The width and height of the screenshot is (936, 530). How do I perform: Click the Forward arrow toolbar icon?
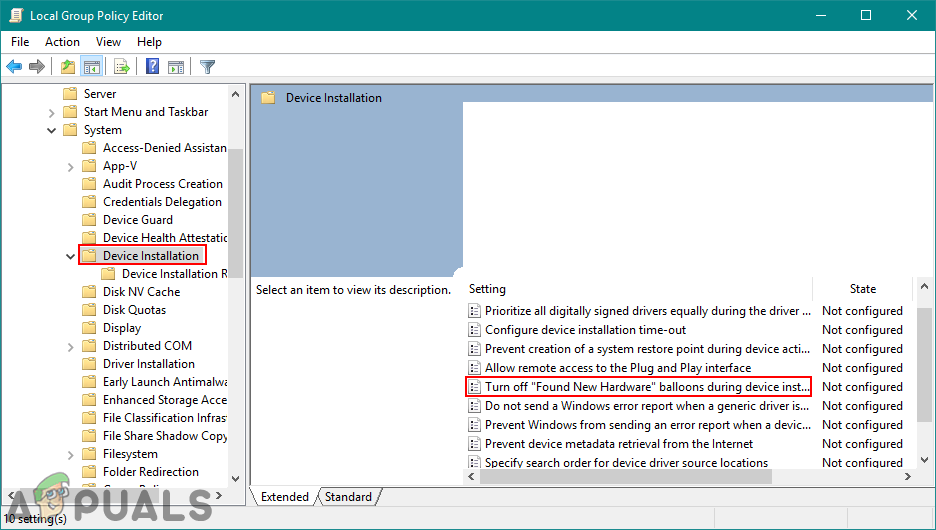tap(37, 66)
